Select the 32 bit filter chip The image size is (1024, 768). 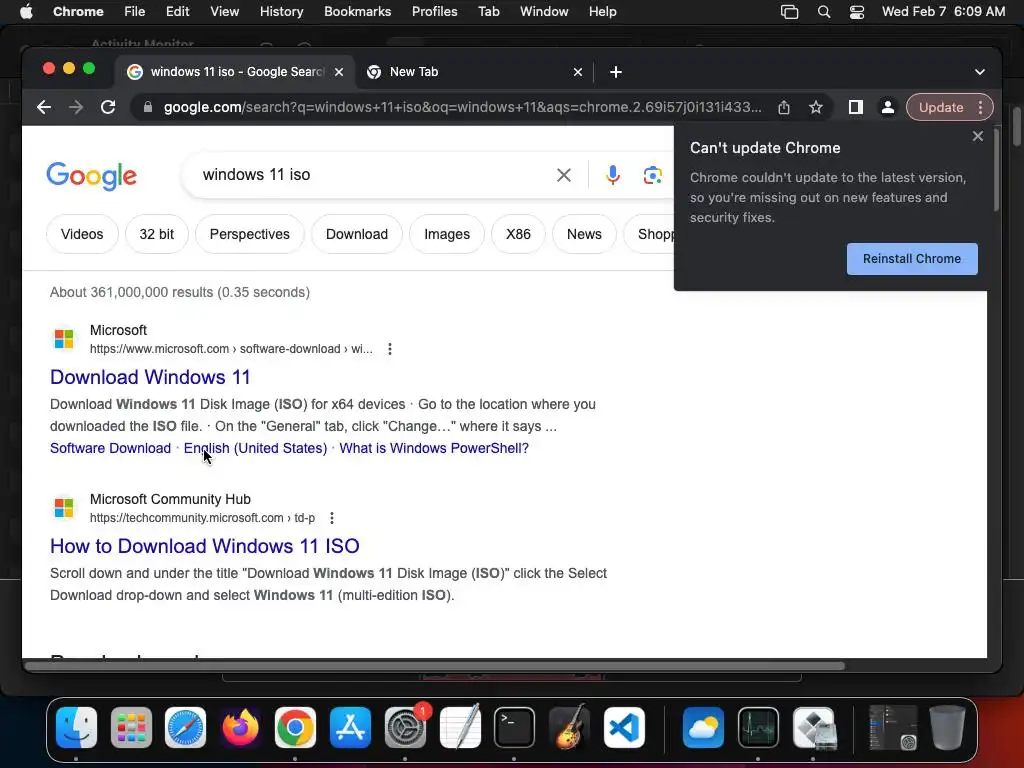click(157, 234)
